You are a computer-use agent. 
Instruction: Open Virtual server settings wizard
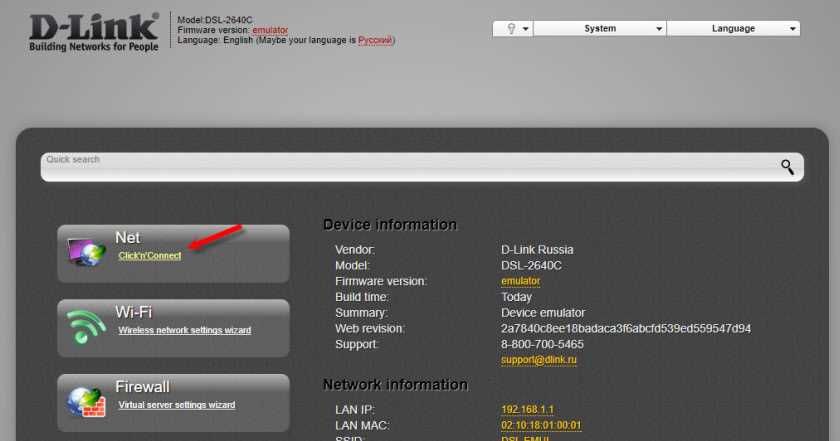177,405
